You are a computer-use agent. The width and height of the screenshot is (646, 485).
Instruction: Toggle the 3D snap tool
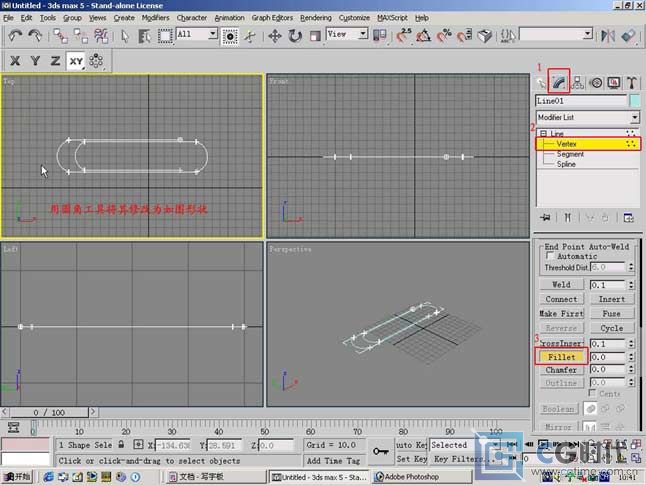pos(404,36)
